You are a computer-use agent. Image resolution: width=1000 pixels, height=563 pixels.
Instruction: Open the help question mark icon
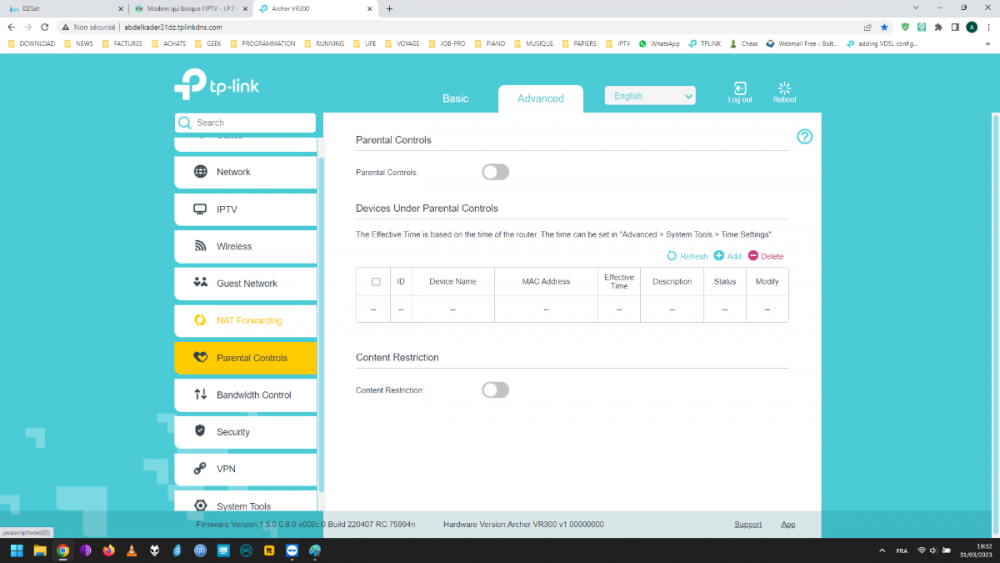[805, 137]
